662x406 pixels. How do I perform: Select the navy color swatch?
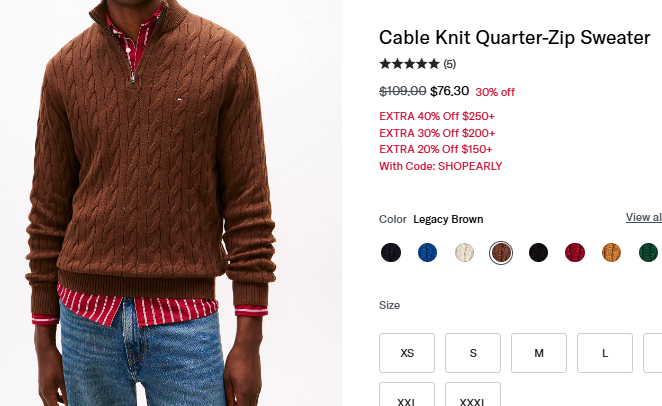click(390, 252)
